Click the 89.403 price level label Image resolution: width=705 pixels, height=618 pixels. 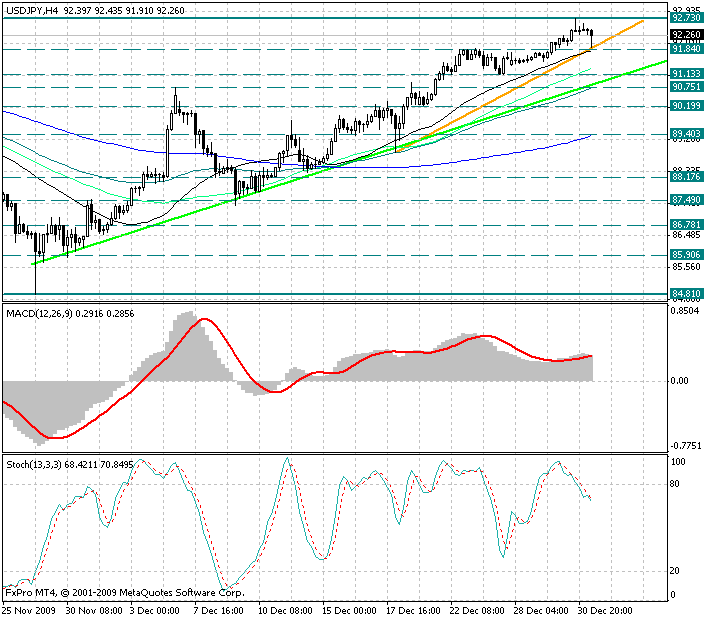coord(686,133)
